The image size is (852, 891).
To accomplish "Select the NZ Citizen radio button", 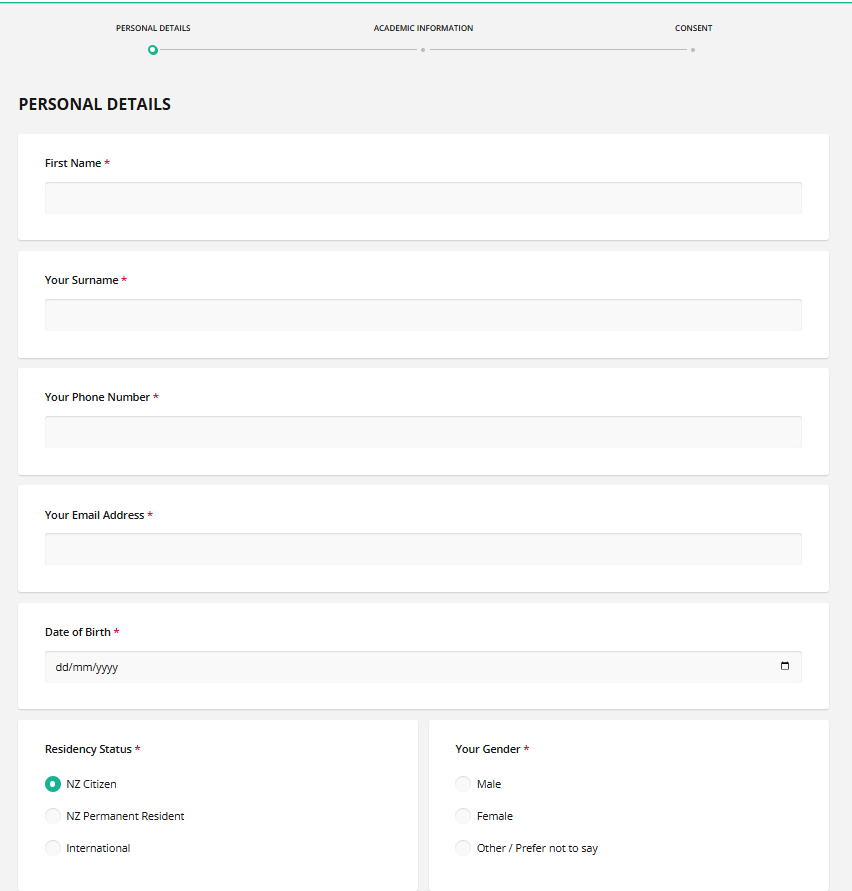I will 53,784.
